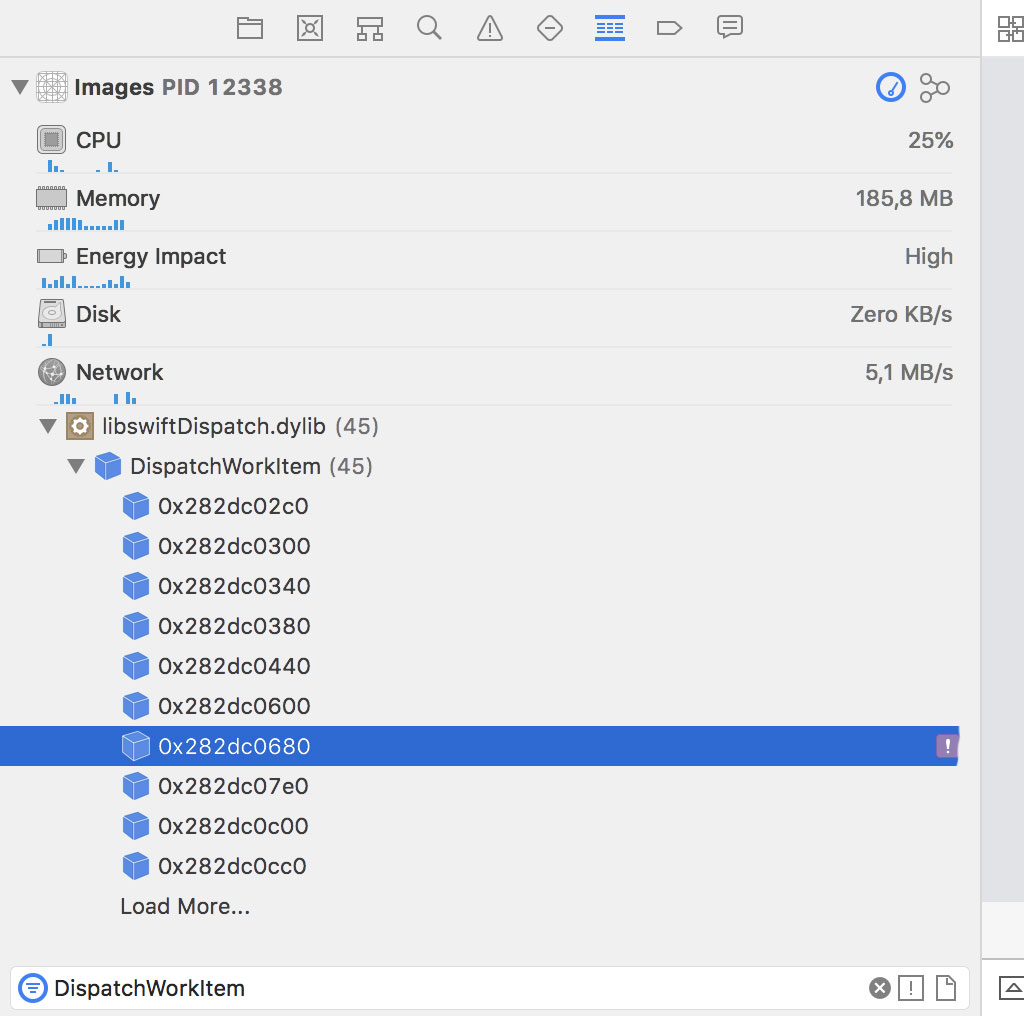Select the Debug navigator tab
Viewport: 1024px width, 1016px height.
[610, 28]
